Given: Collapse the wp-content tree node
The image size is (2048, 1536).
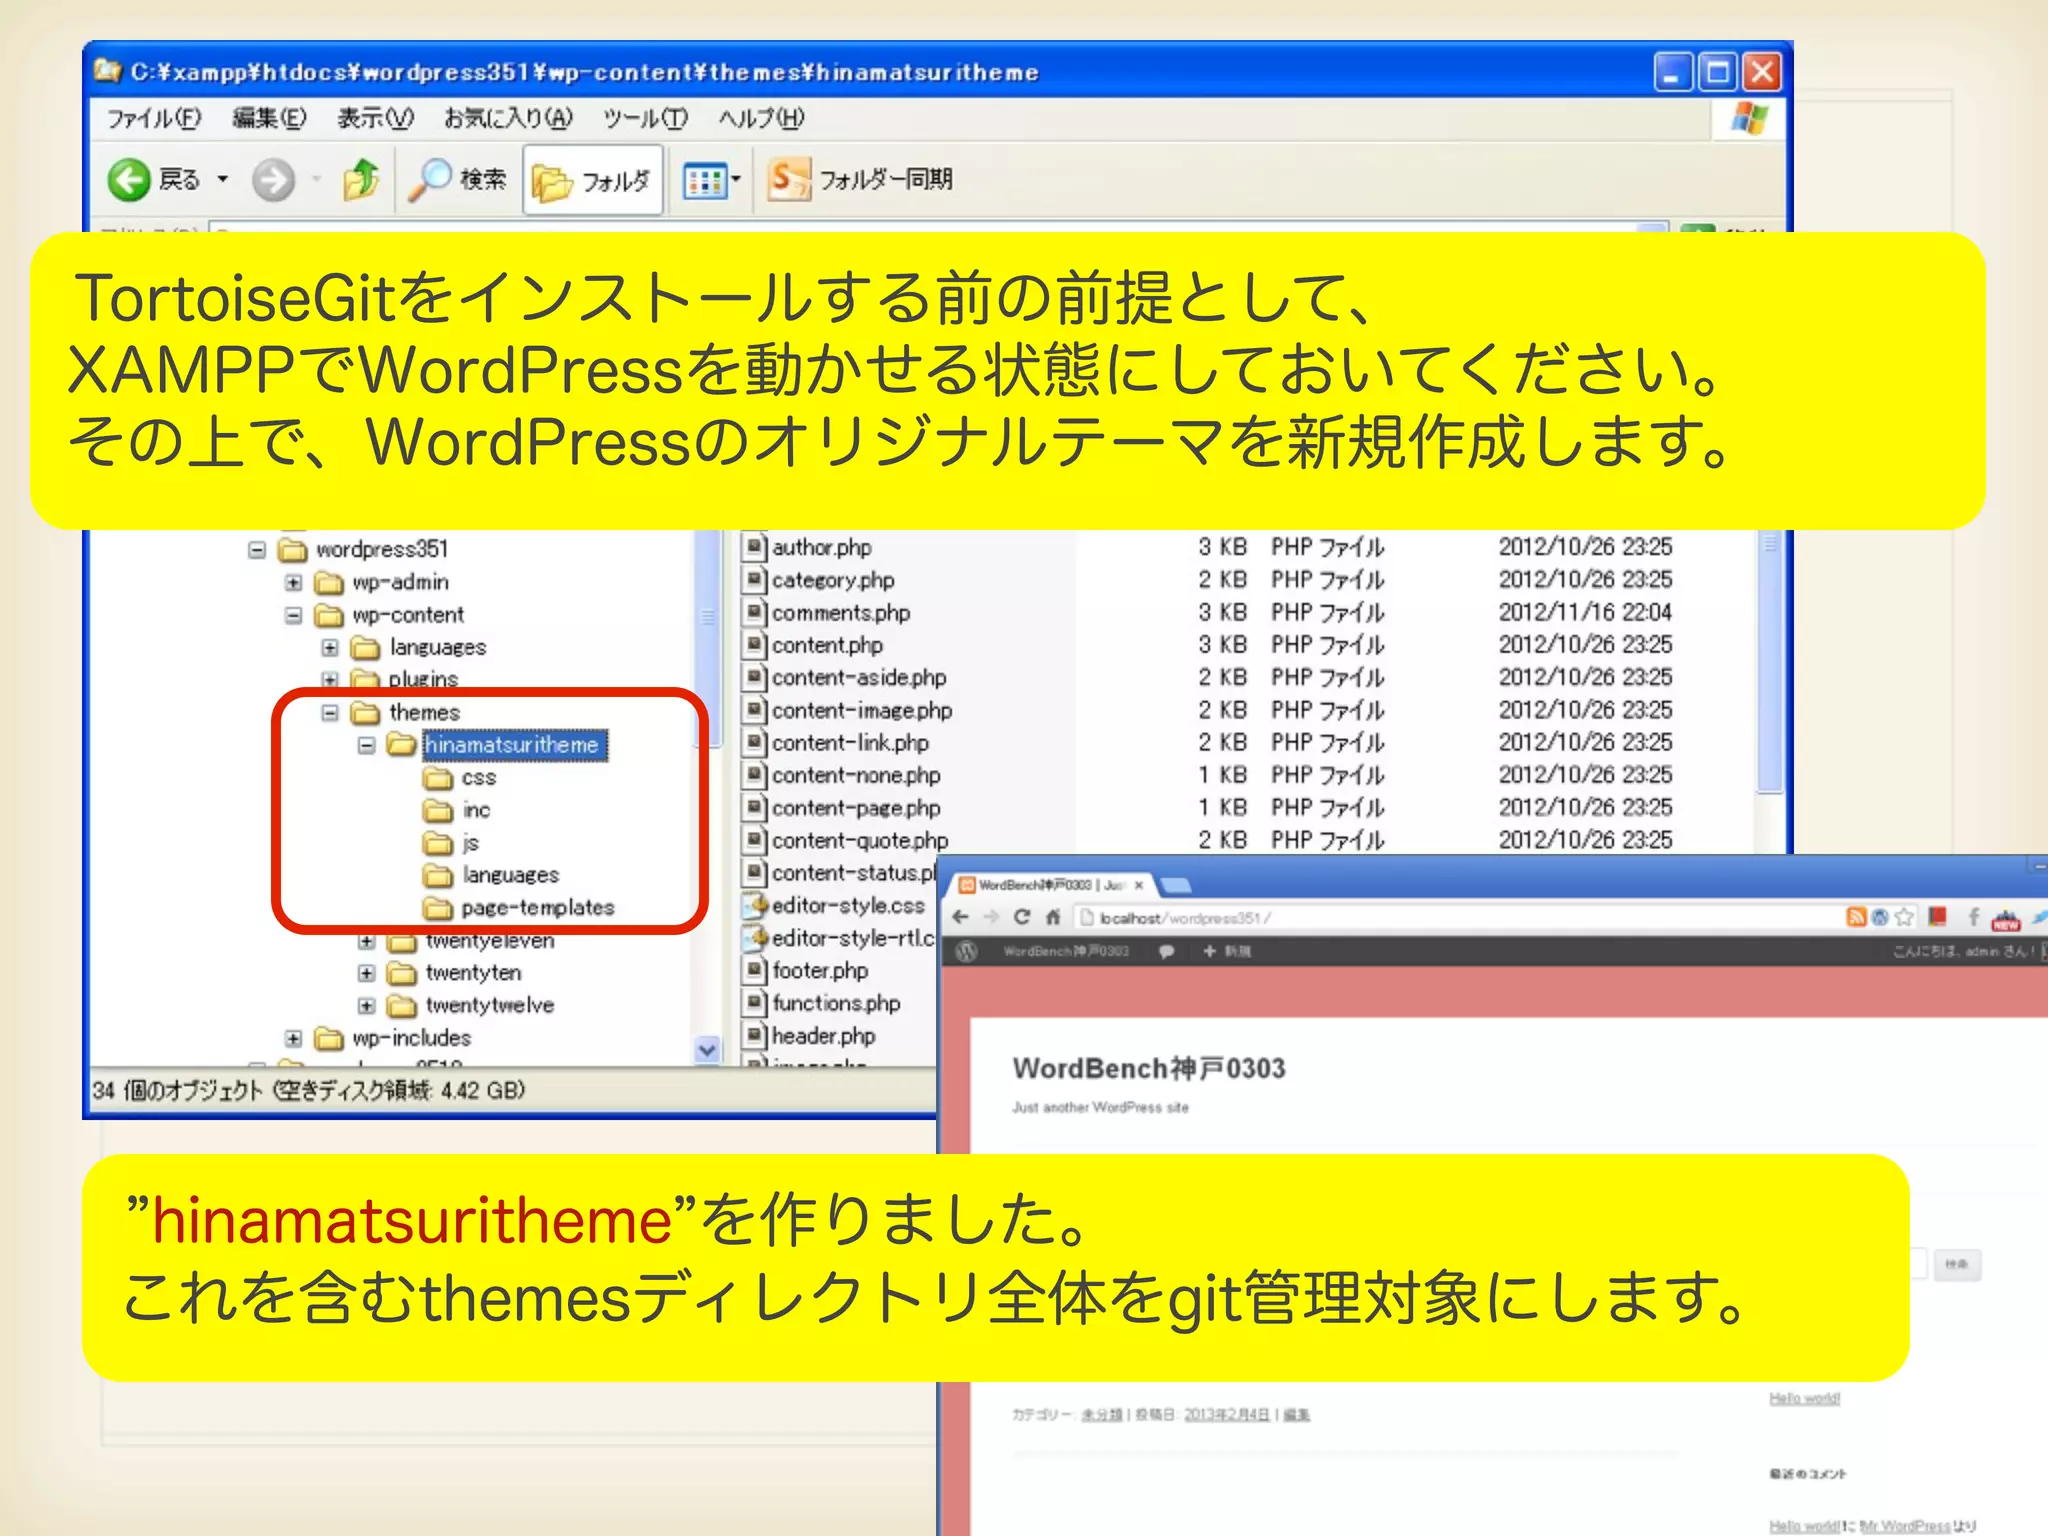Looking at the screenshot, I should pos(293,615).
